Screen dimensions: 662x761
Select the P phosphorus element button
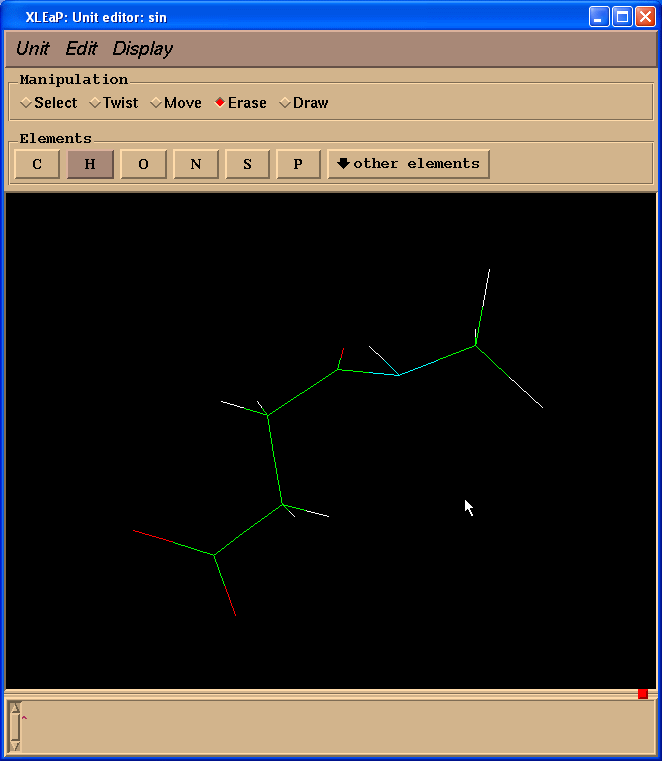(x=298, y=164)
